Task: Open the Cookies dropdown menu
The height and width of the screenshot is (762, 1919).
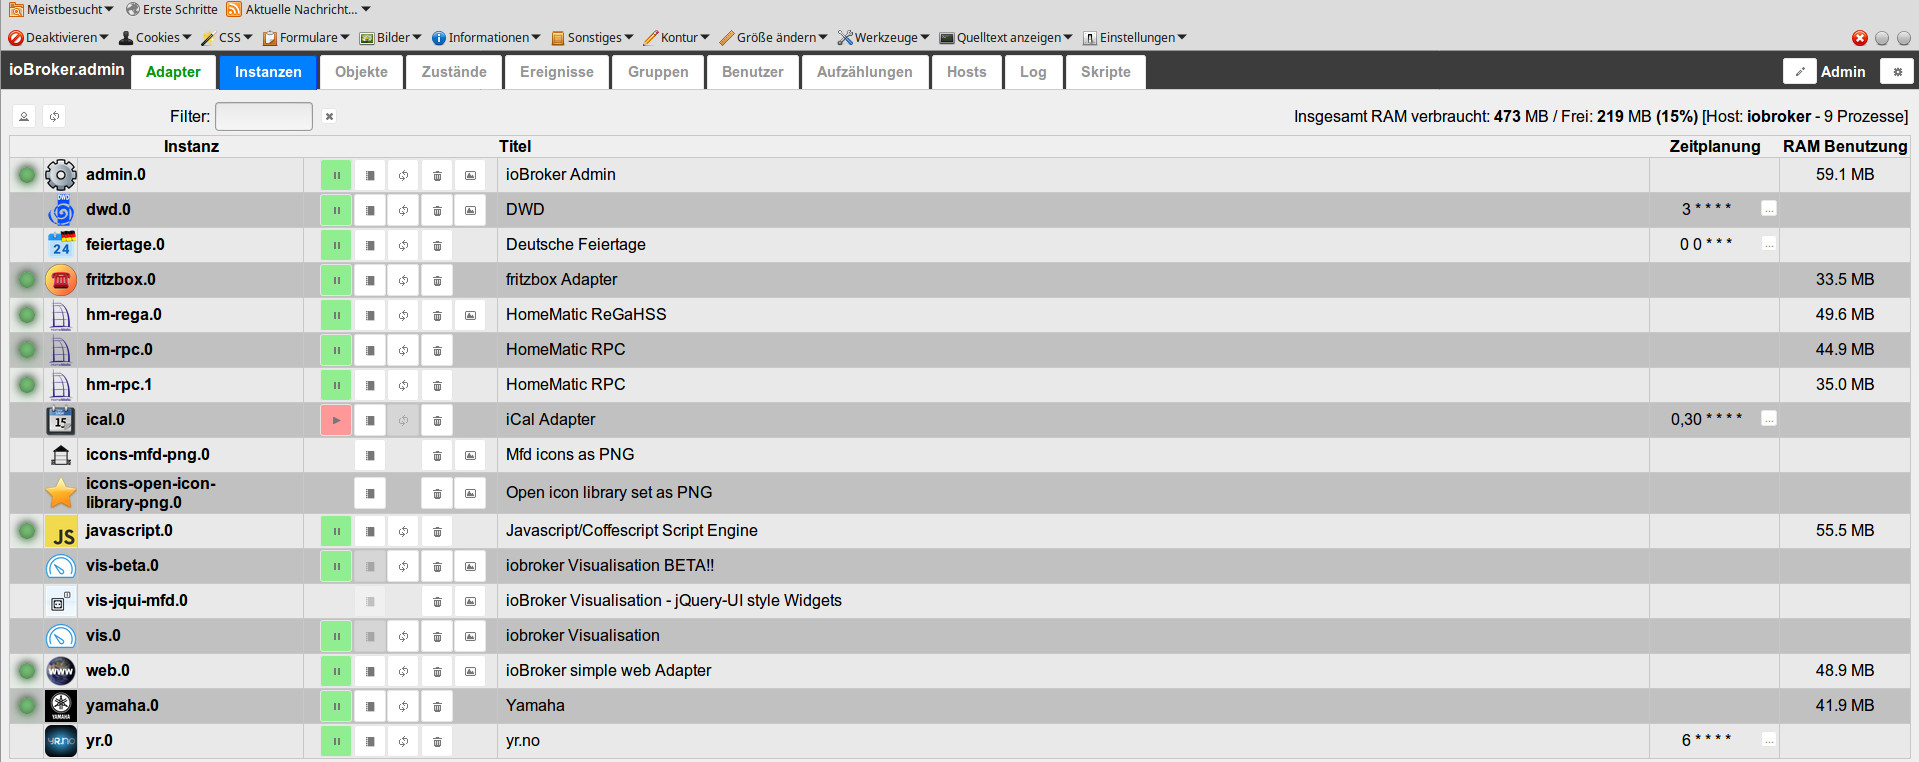Action: [155, 38]
